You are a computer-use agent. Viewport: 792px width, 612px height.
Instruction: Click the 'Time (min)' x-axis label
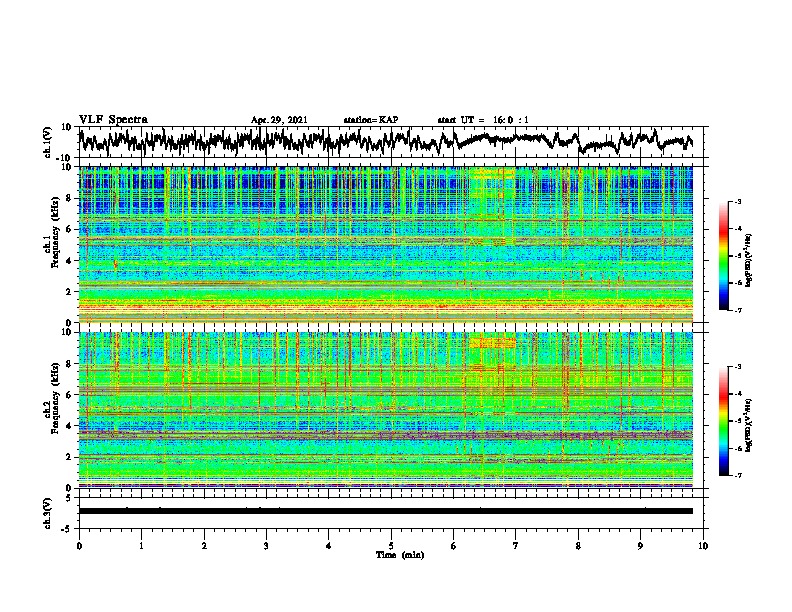coord(400,555)
